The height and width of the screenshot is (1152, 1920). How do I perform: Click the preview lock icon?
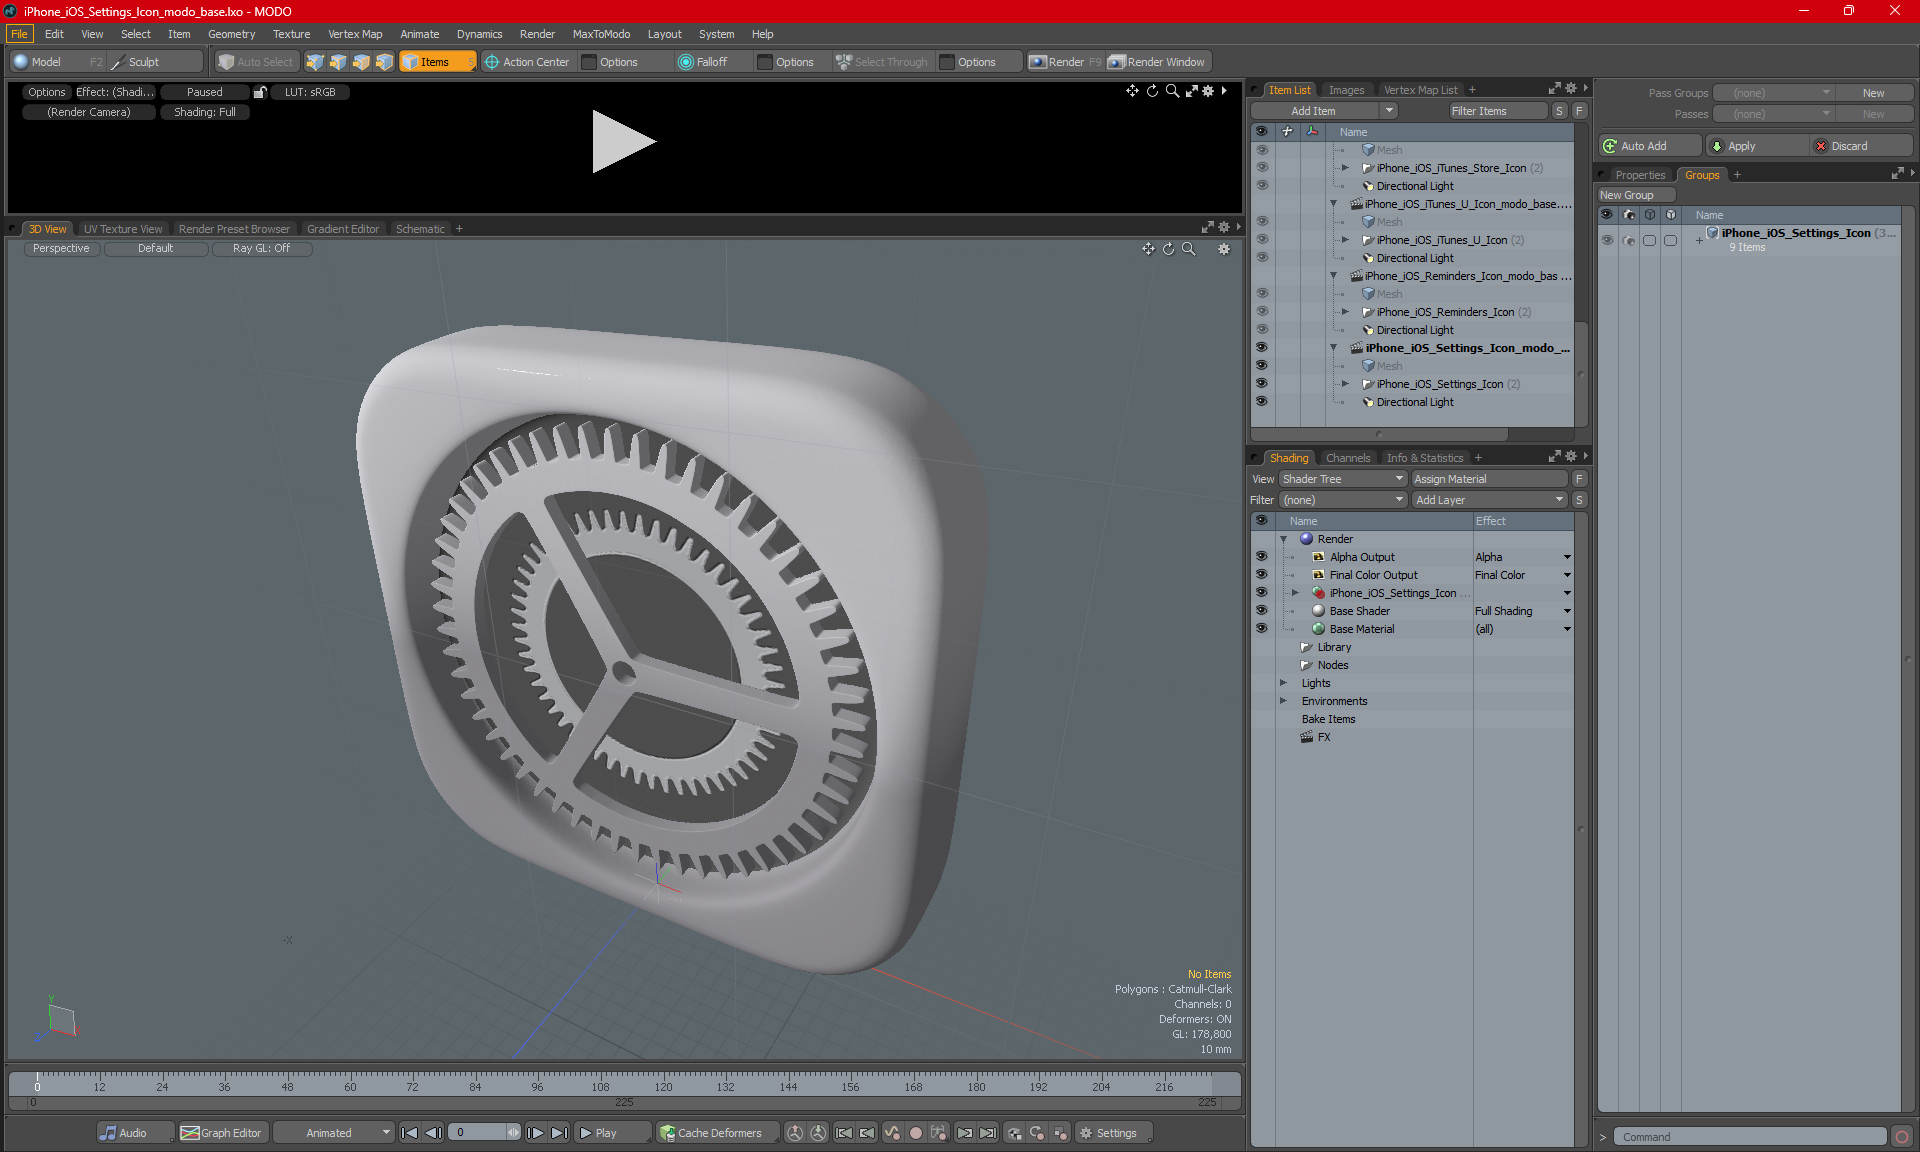click(260, 92)
